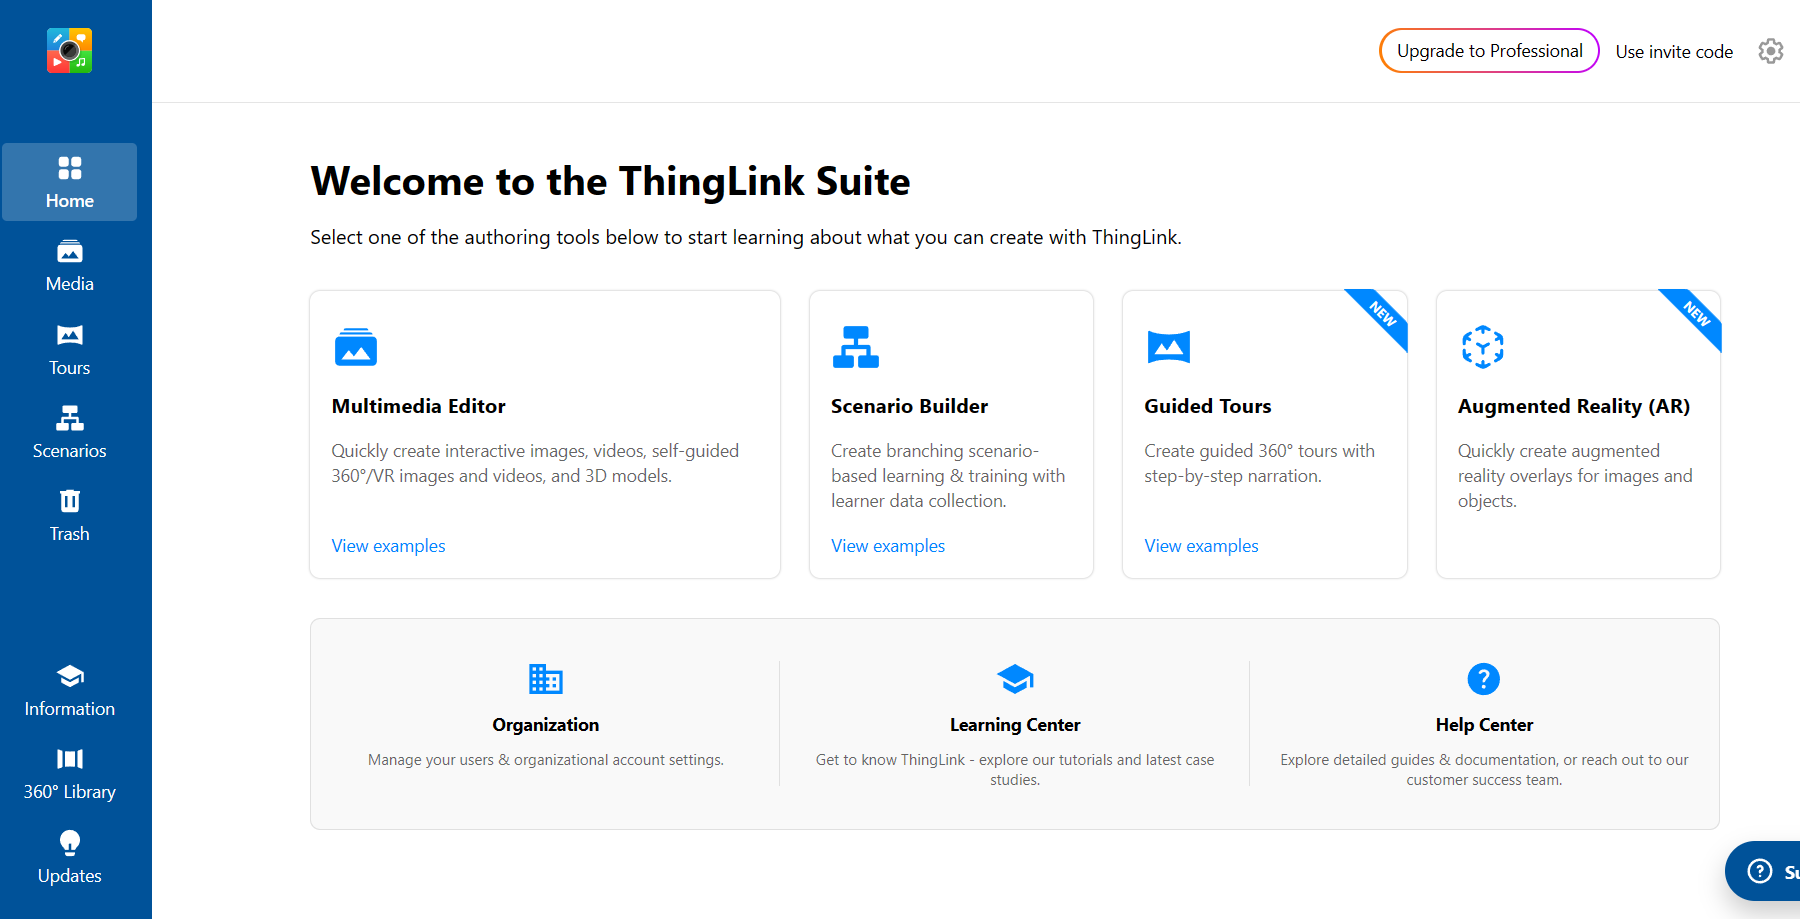Open Scenarios from the sidebar

coord(69,433)
